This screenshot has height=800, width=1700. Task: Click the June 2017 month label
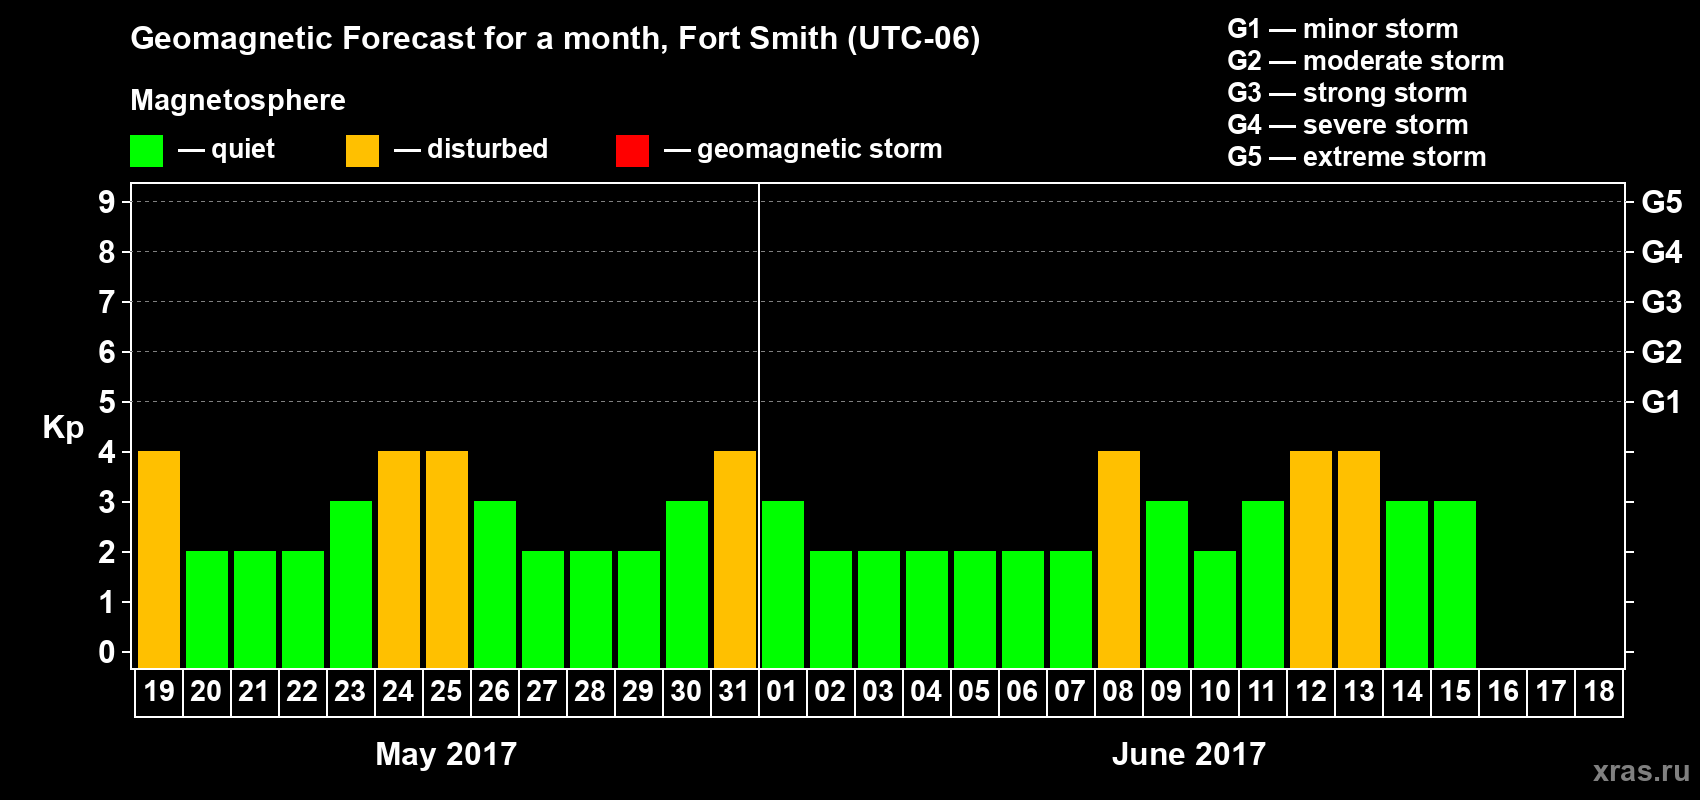(1189, 754)
